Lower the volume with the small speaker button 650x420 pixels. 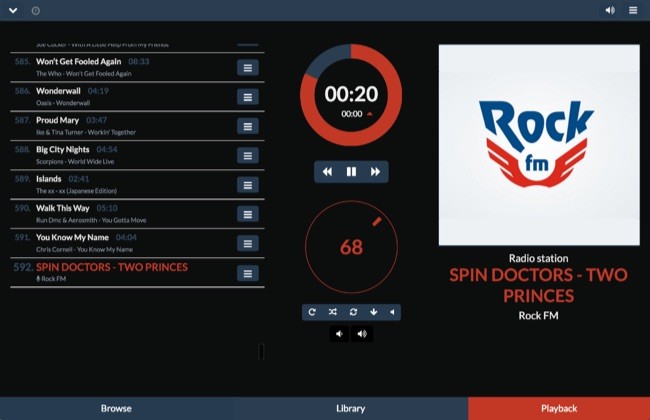pyautogui.click(x=339, y=334)
